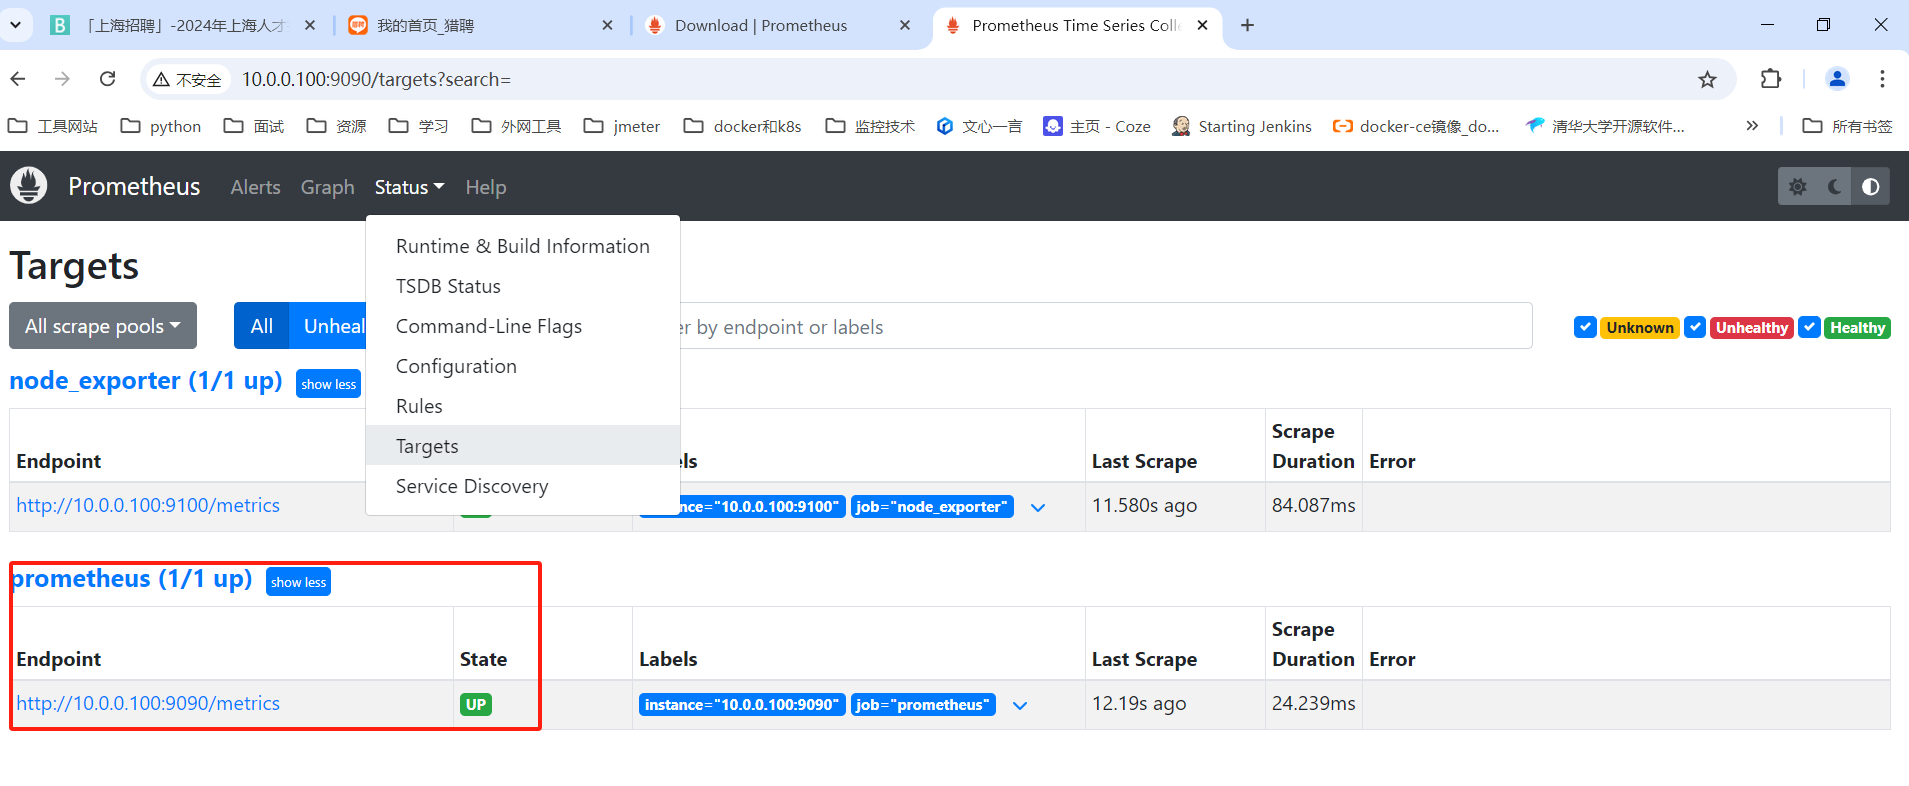Close the 我的首页_猎聘 tab
Screen dimensions: 1909x786
tap(607, 25)
